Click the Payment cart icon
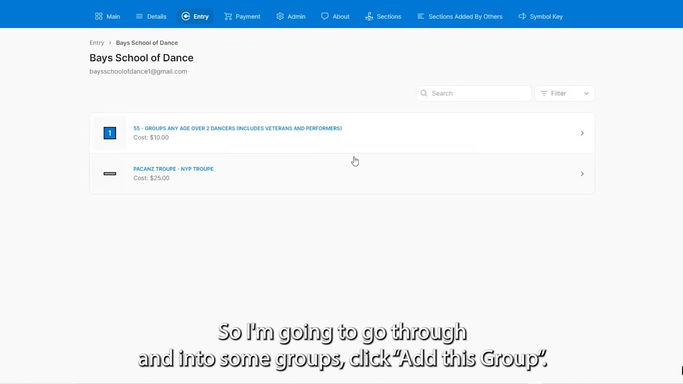This screenshot has width=683, height=384. coord(228,17)
